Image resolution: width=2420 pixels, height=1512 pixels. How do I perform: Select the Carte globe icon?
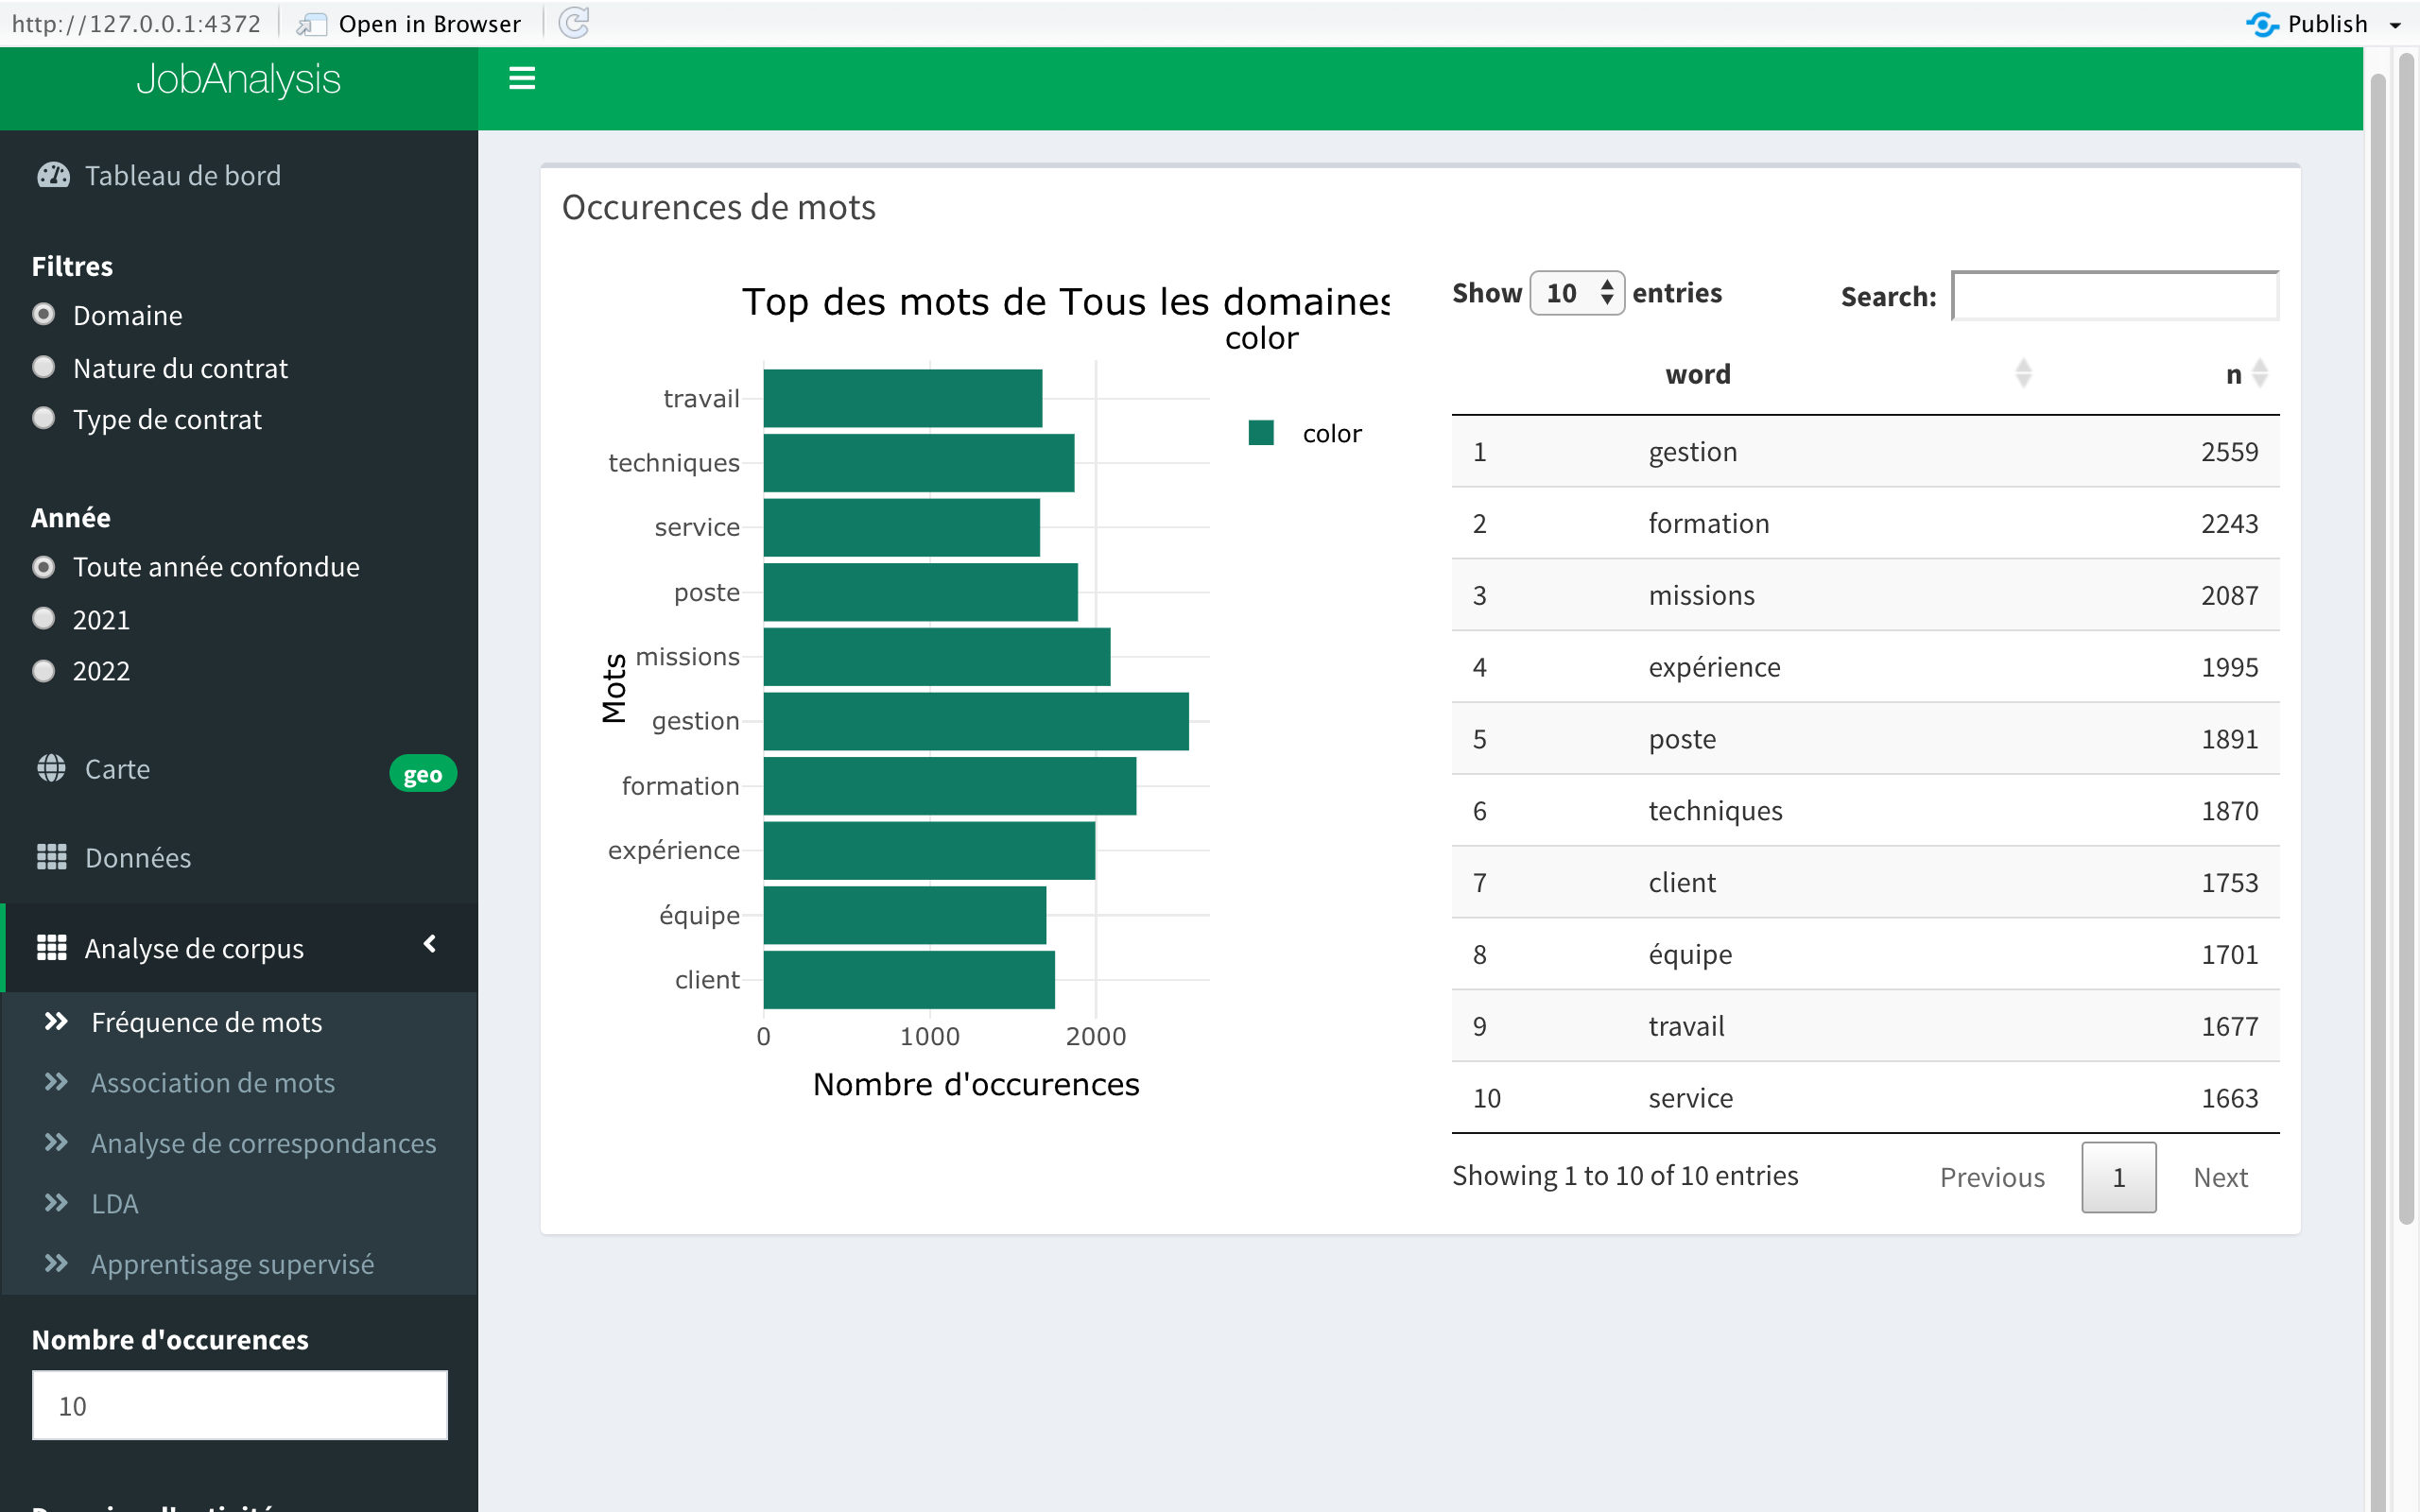(x=52, y=768)
